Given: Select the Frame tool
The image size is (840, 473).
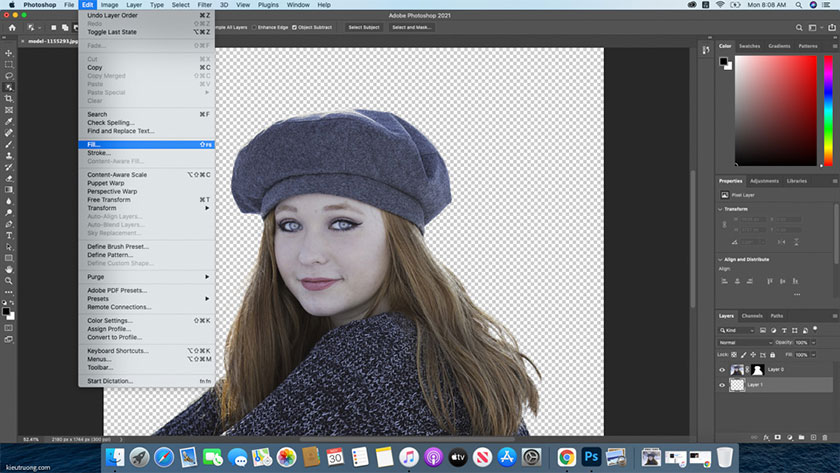Looking at the screenshot, I should click(9, 110).
